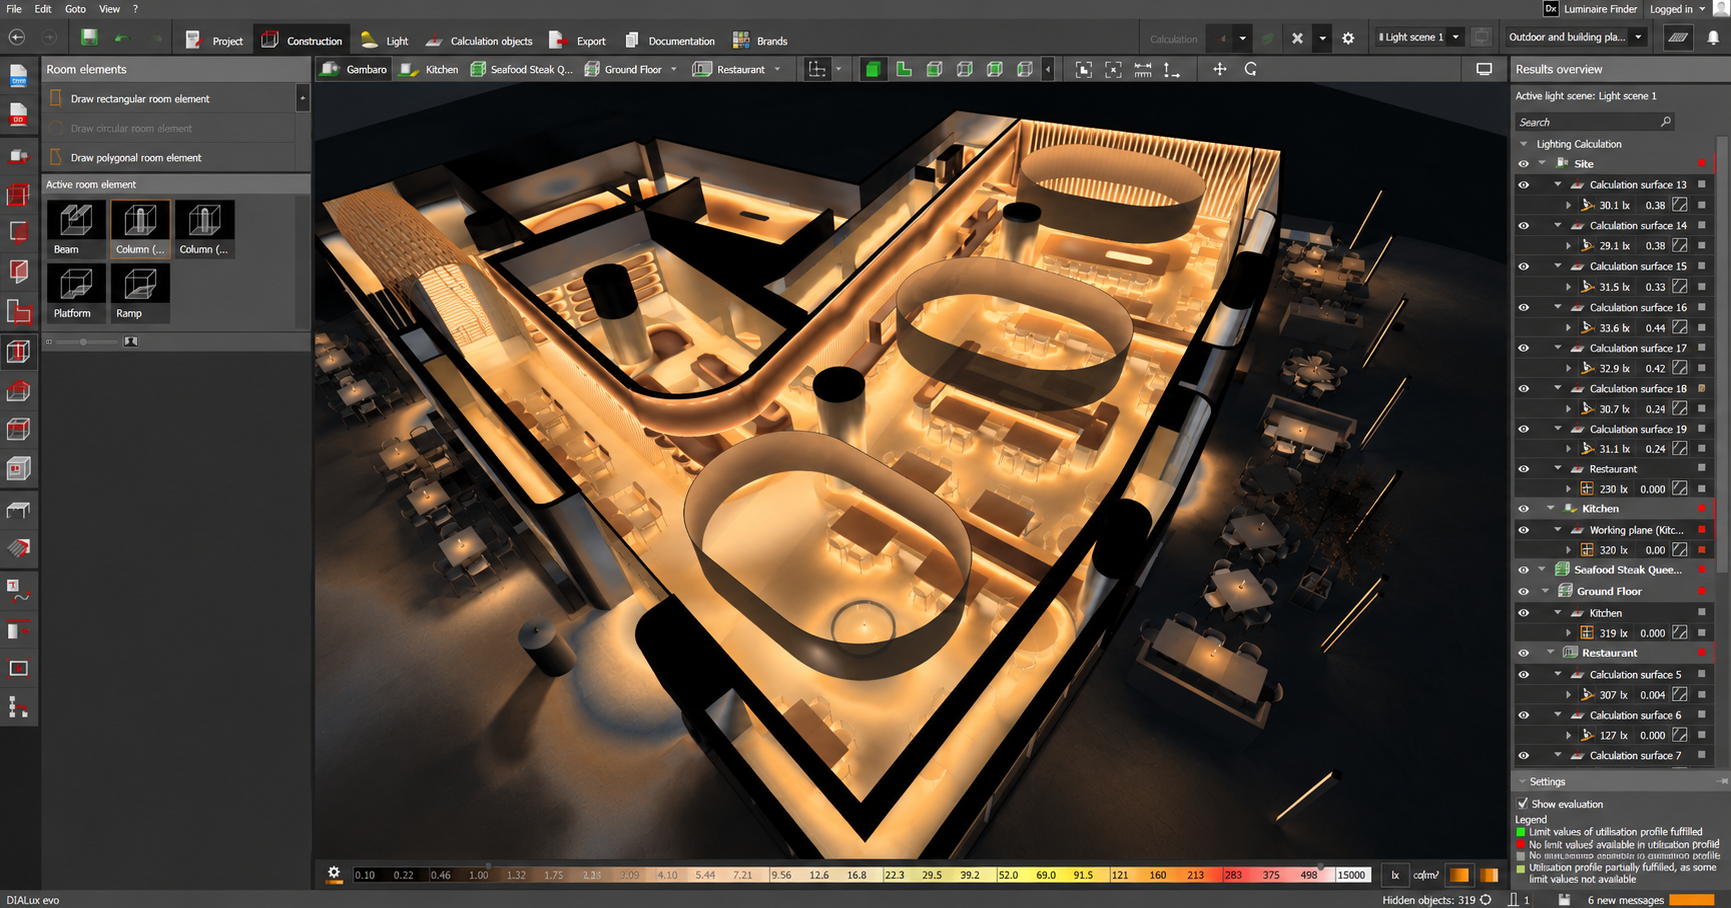The image size is (1731, 908).
Task: Click Draw rectangular room element
Action: click(170, 99)
